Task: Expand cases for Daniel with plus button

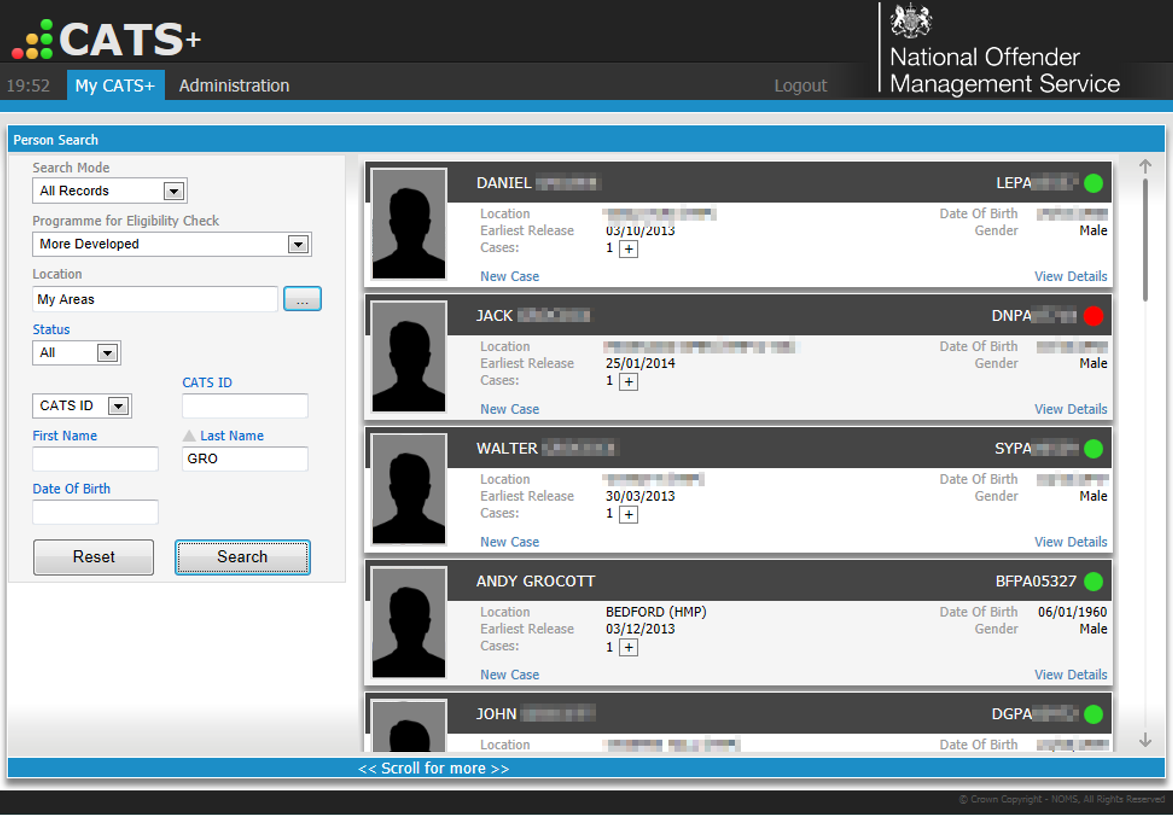Action: 628,249
